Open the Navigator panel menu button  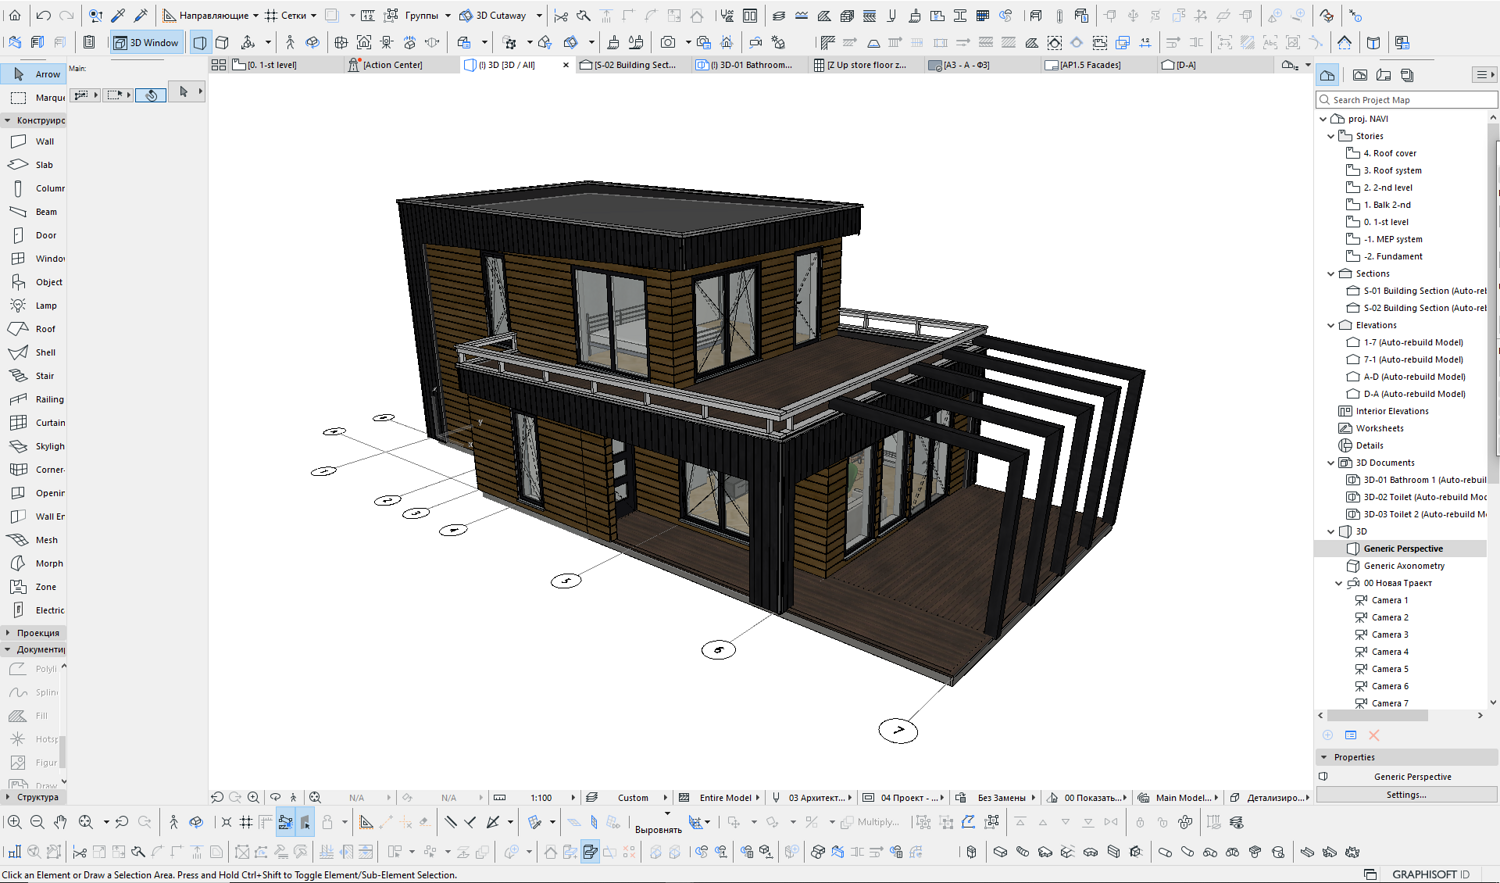coord(1485,75)
